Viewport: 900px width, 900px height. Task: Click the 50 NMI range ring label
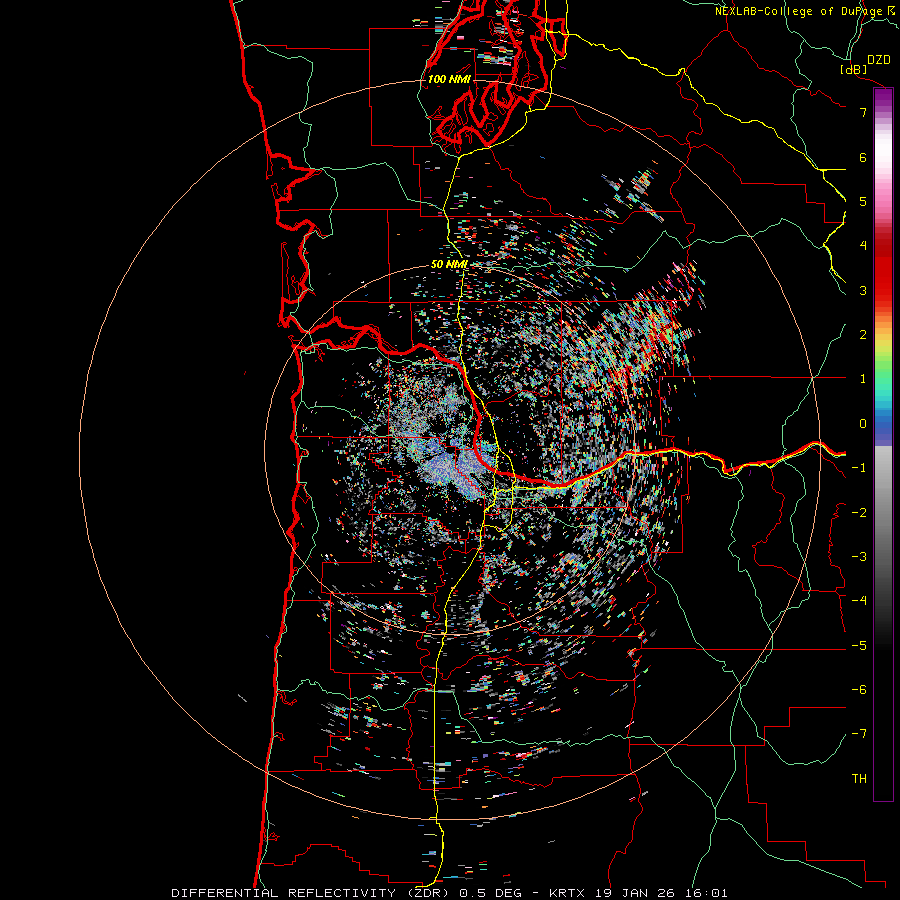449,265
